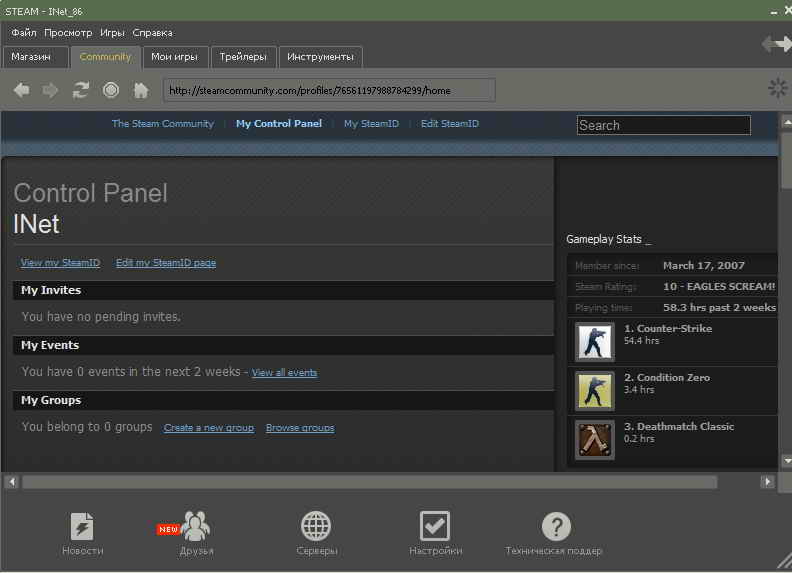
Task: Click the horizontal scrollbar thumb
Action: [369, 482]
